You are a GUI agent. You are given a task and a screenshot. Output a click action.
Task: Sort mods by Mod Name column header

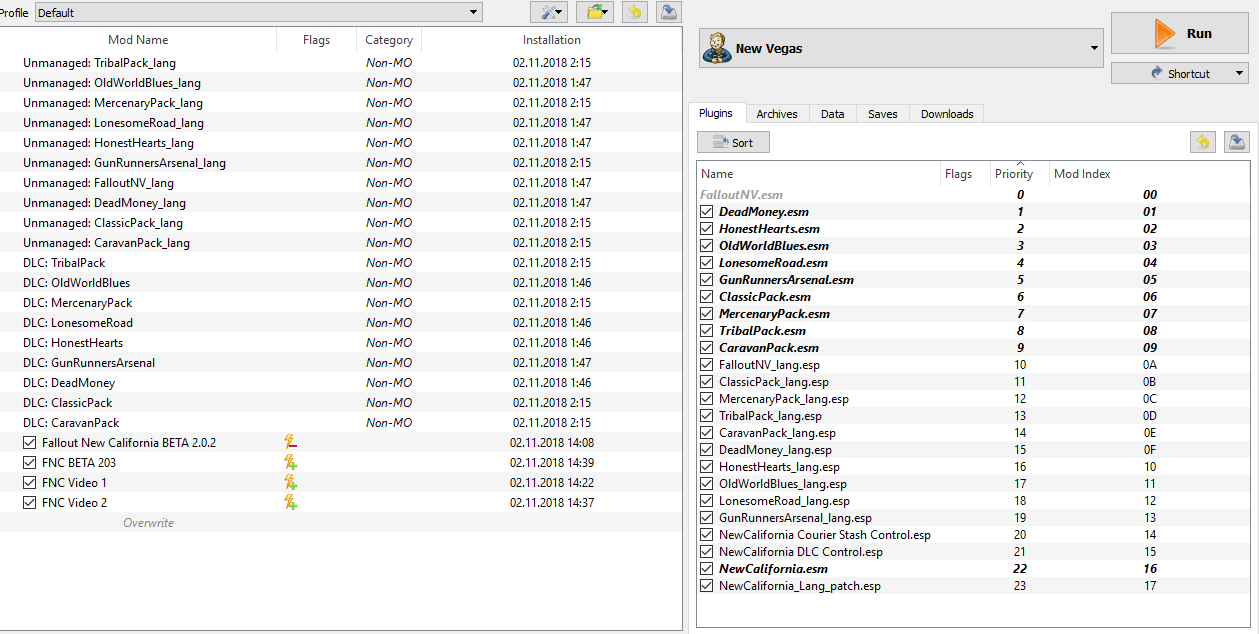138,40
